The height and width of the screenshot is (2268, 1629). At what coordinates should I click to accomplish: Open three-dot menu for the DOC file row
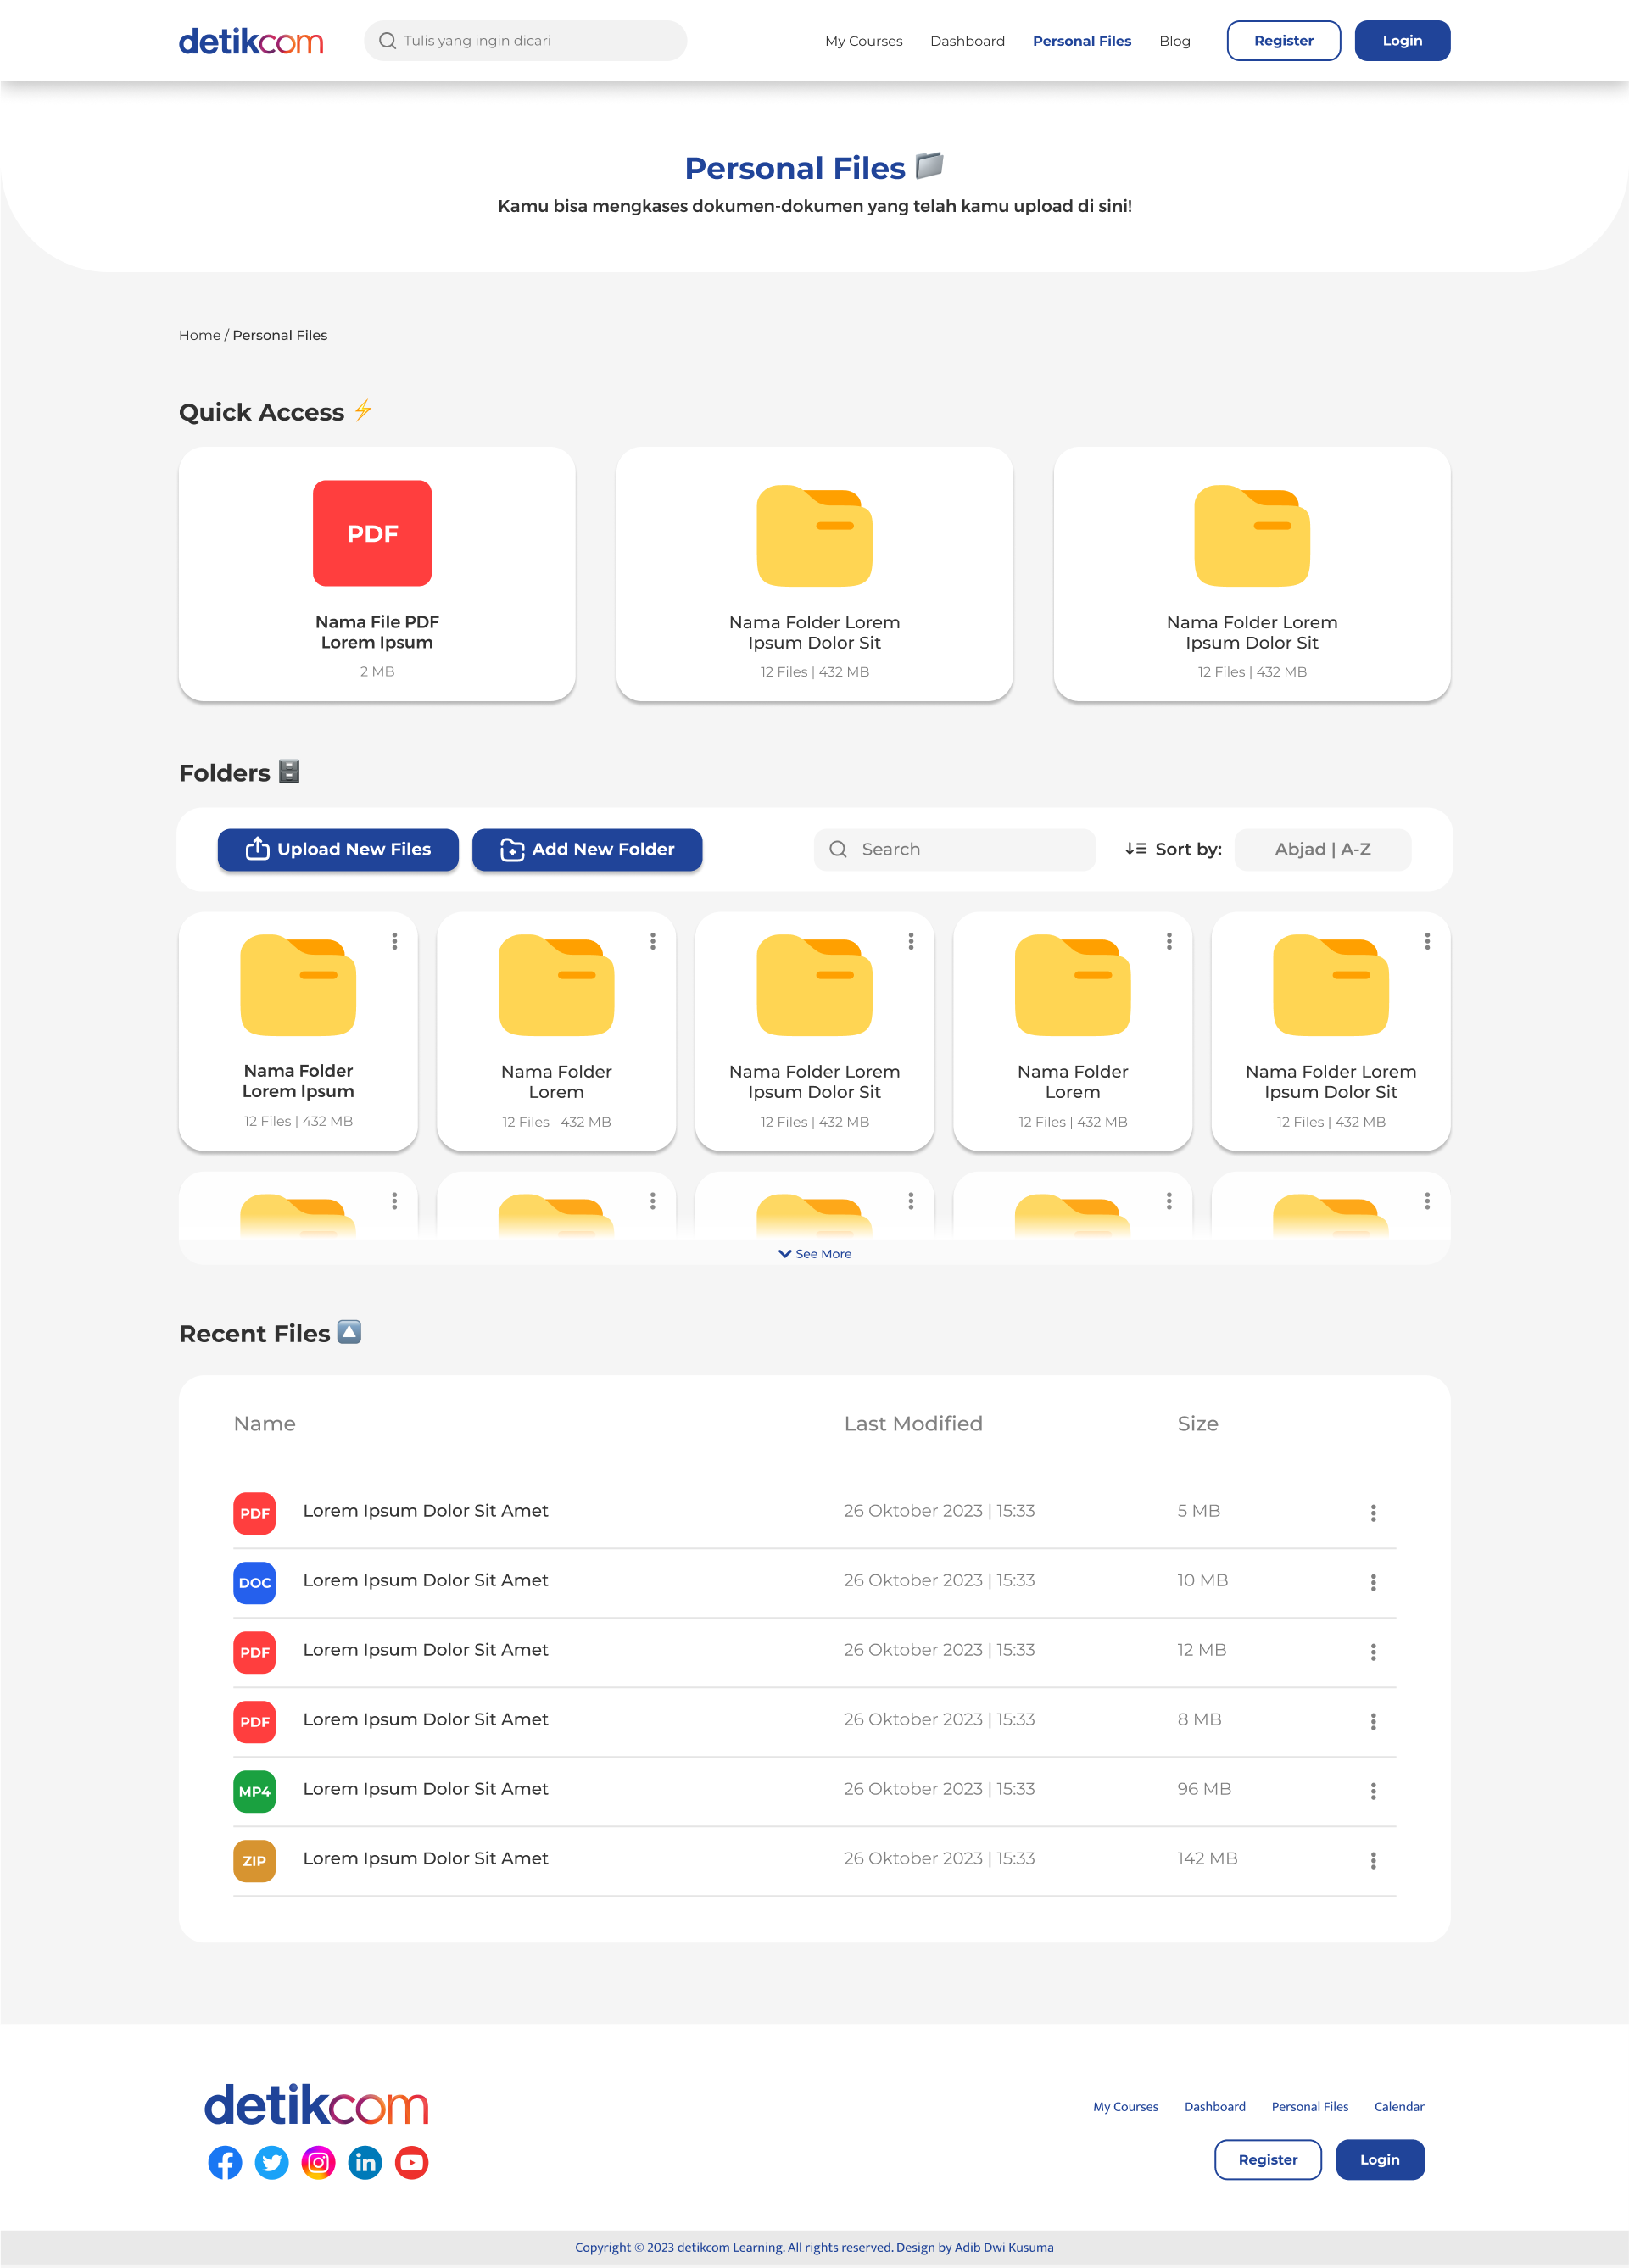pyautogui.click(x=1373, y=1582)
